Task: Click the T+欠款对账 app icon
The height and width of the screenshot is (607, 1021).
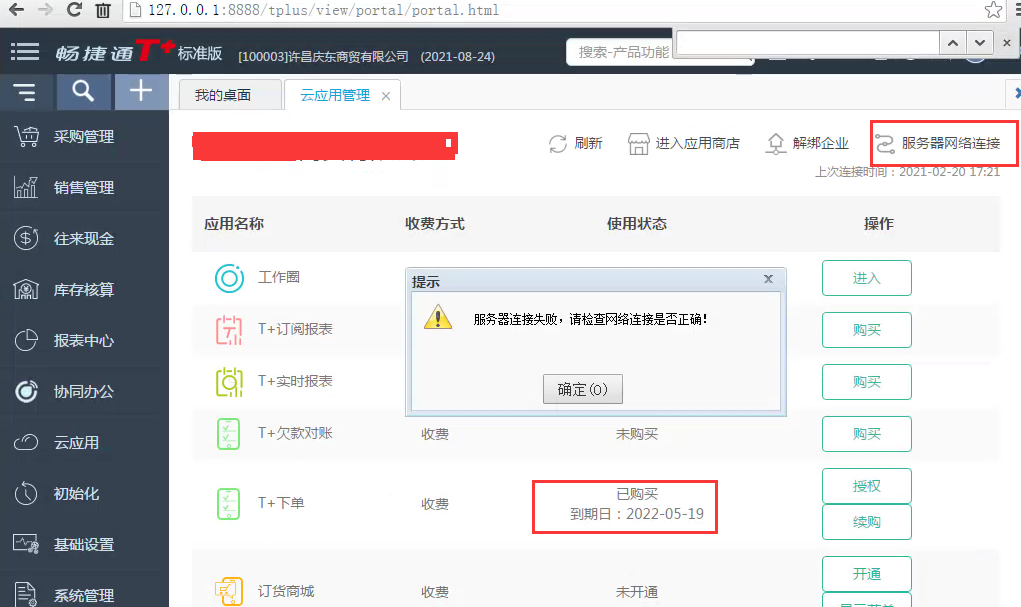Action: (229, 434)
